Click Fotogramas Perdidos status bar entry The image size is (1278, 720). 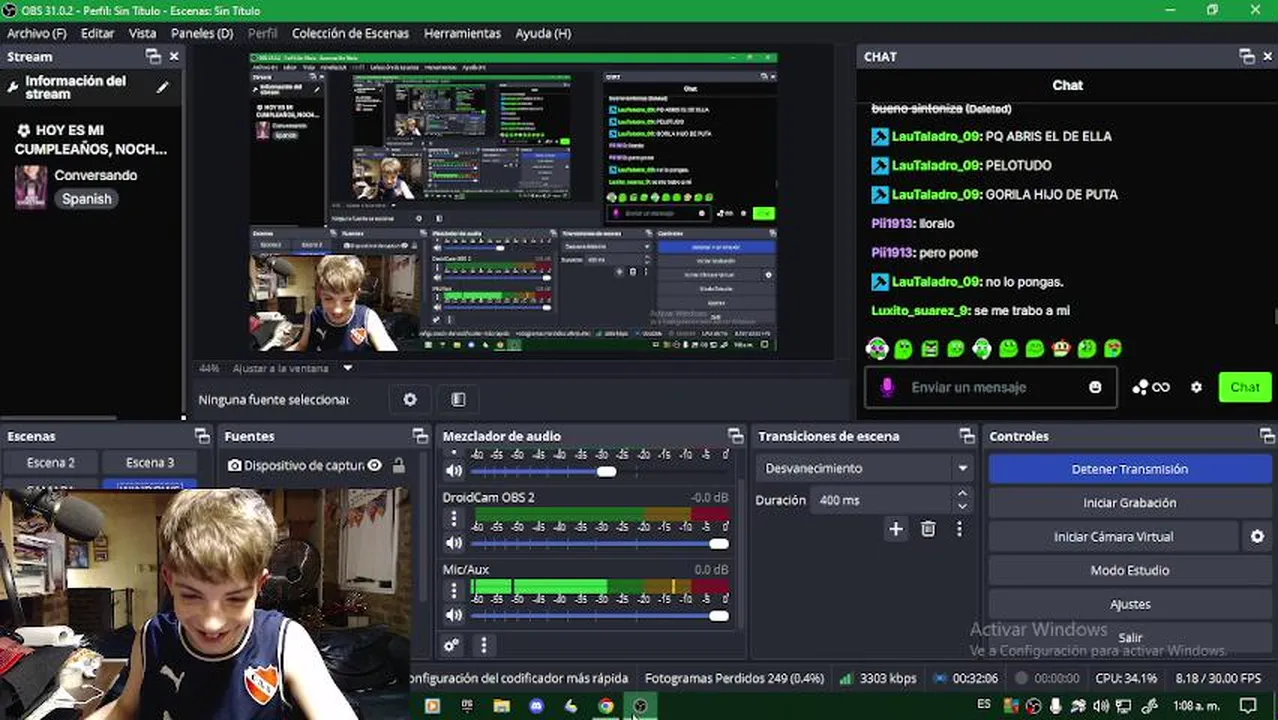pyautogui.click(x=734, y=678)
